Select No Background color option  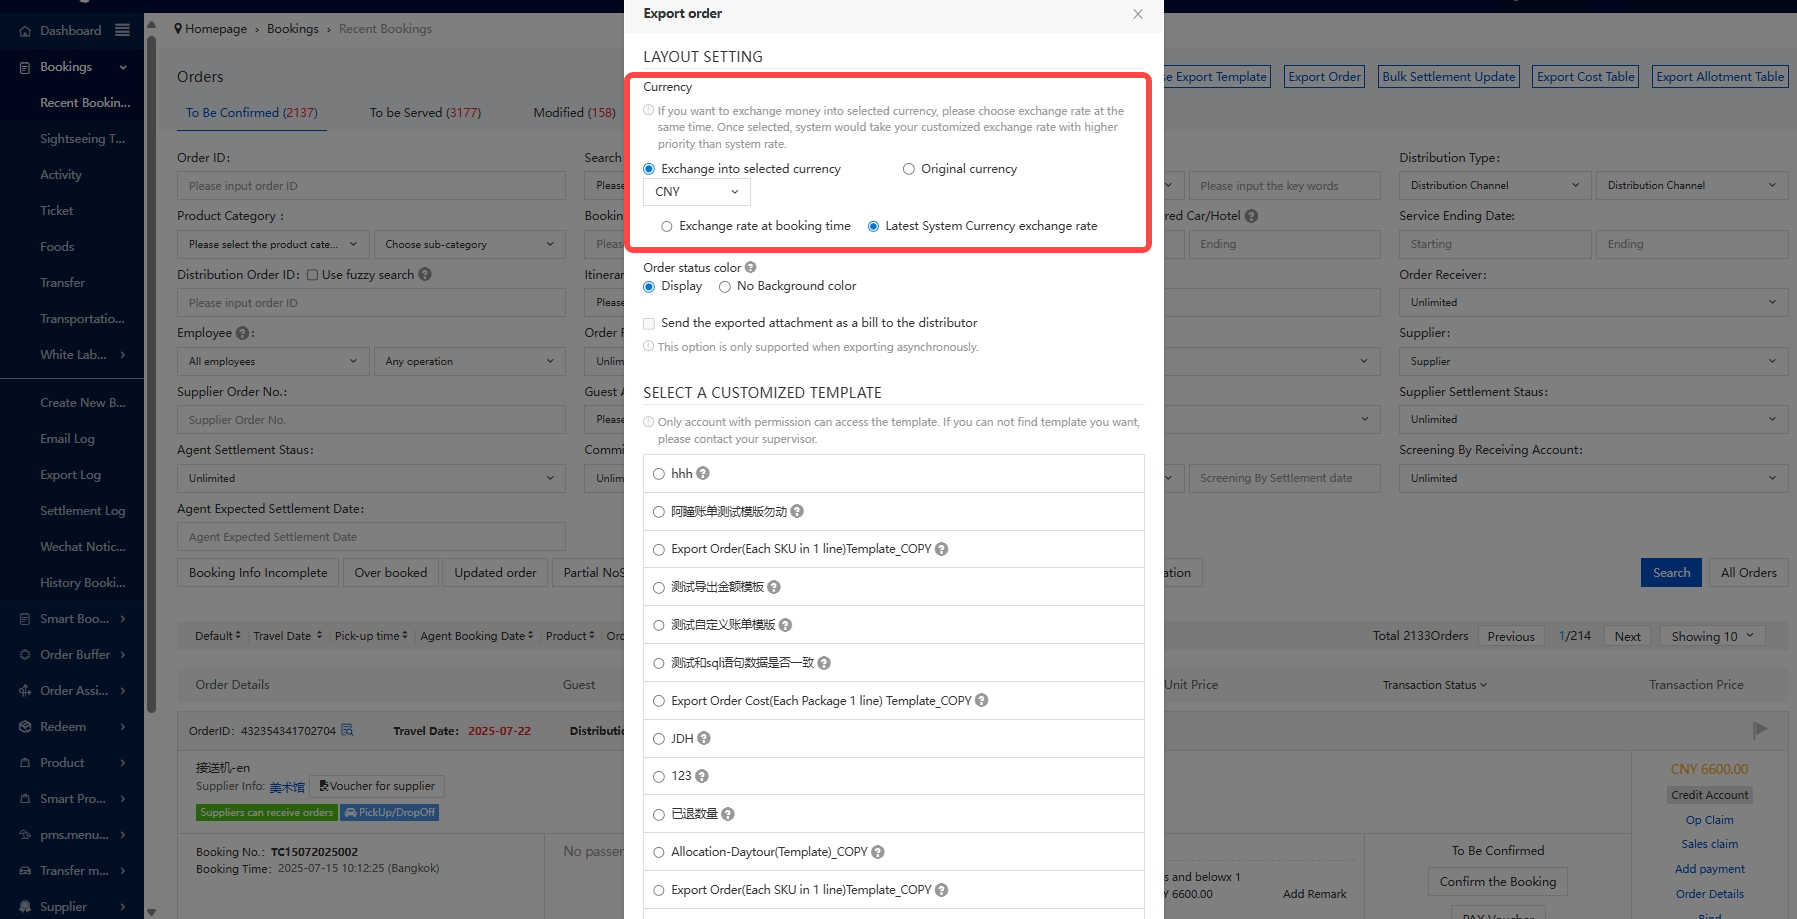pos(725,287)
